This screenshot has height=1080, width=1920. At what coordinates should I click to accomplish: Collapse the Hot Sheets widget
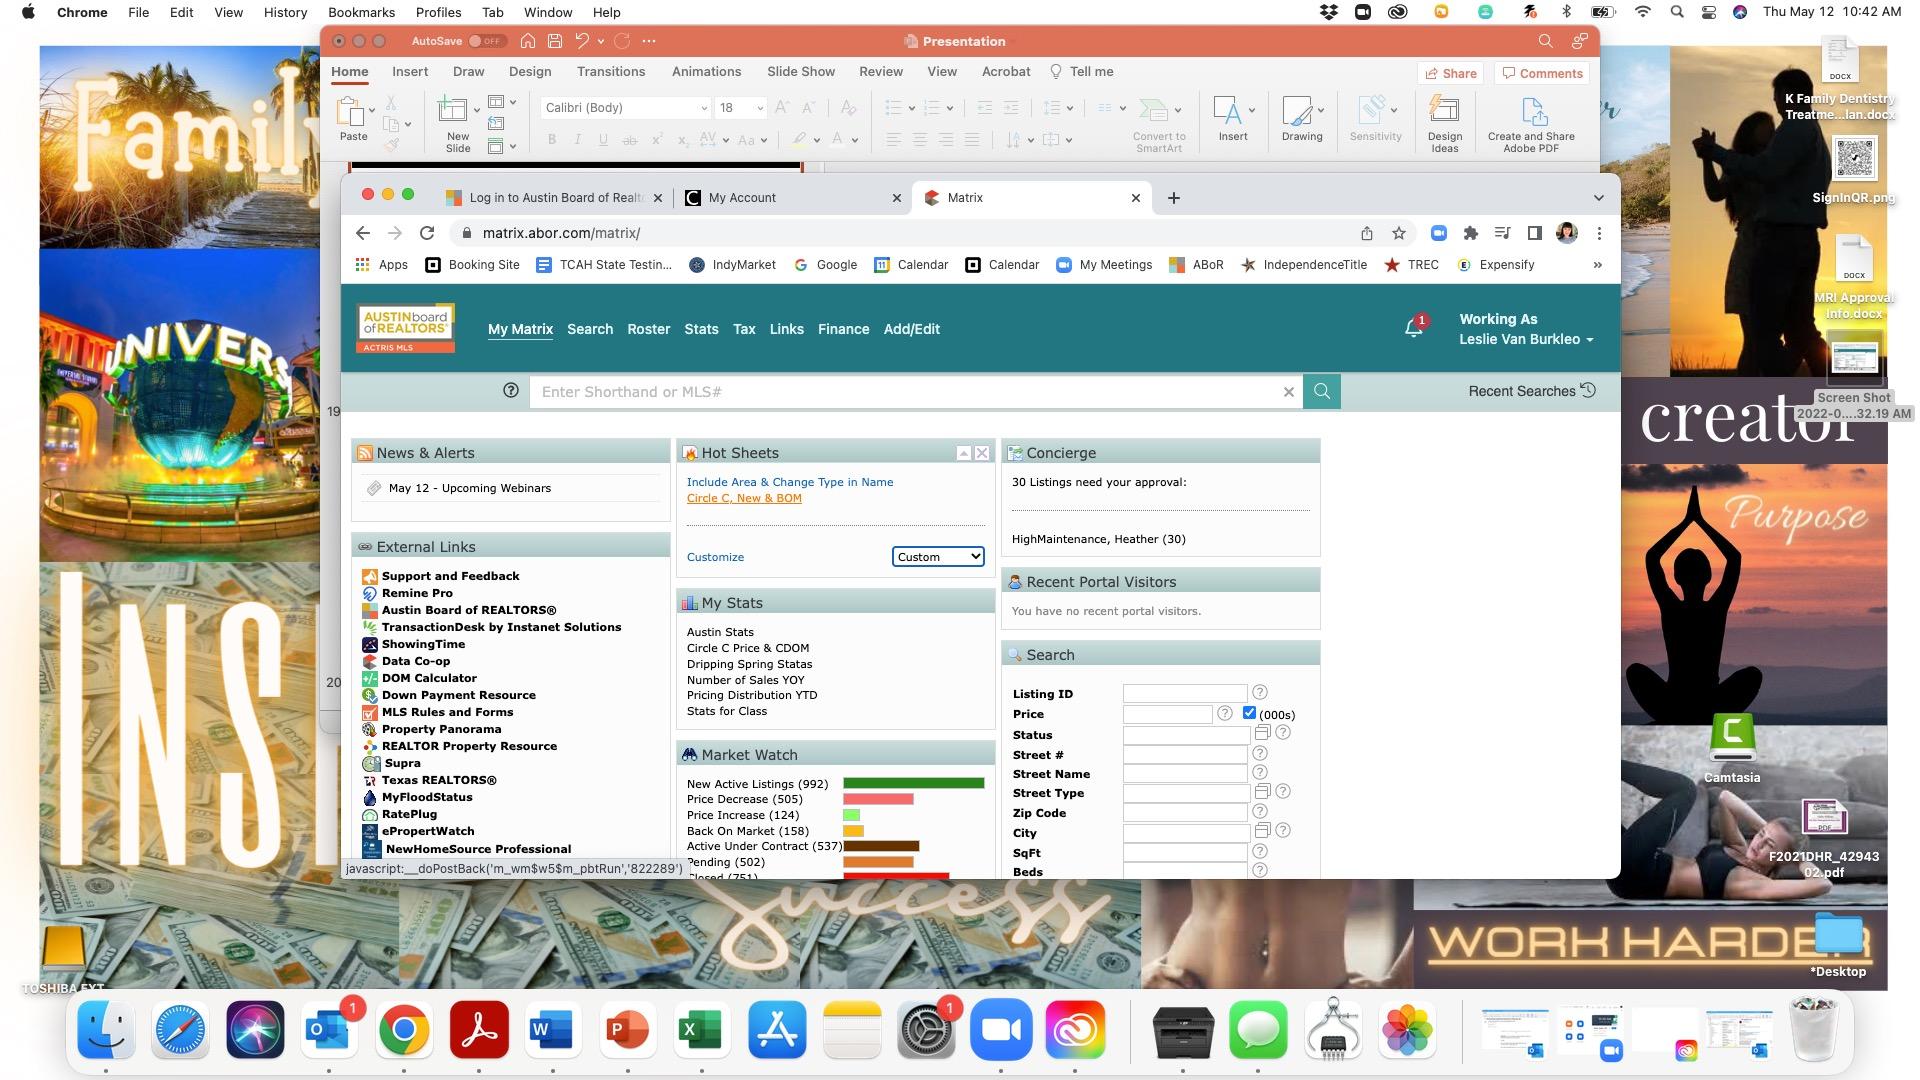[963, 453]
